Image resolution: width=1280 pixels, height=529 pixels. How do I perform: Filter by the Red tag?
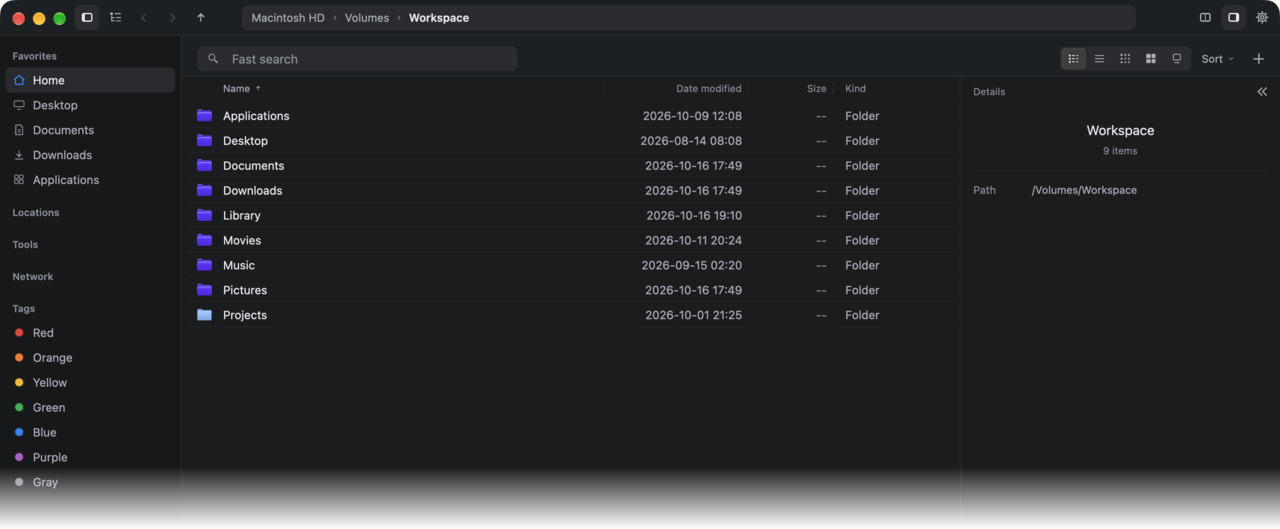[x=90, y=333]
